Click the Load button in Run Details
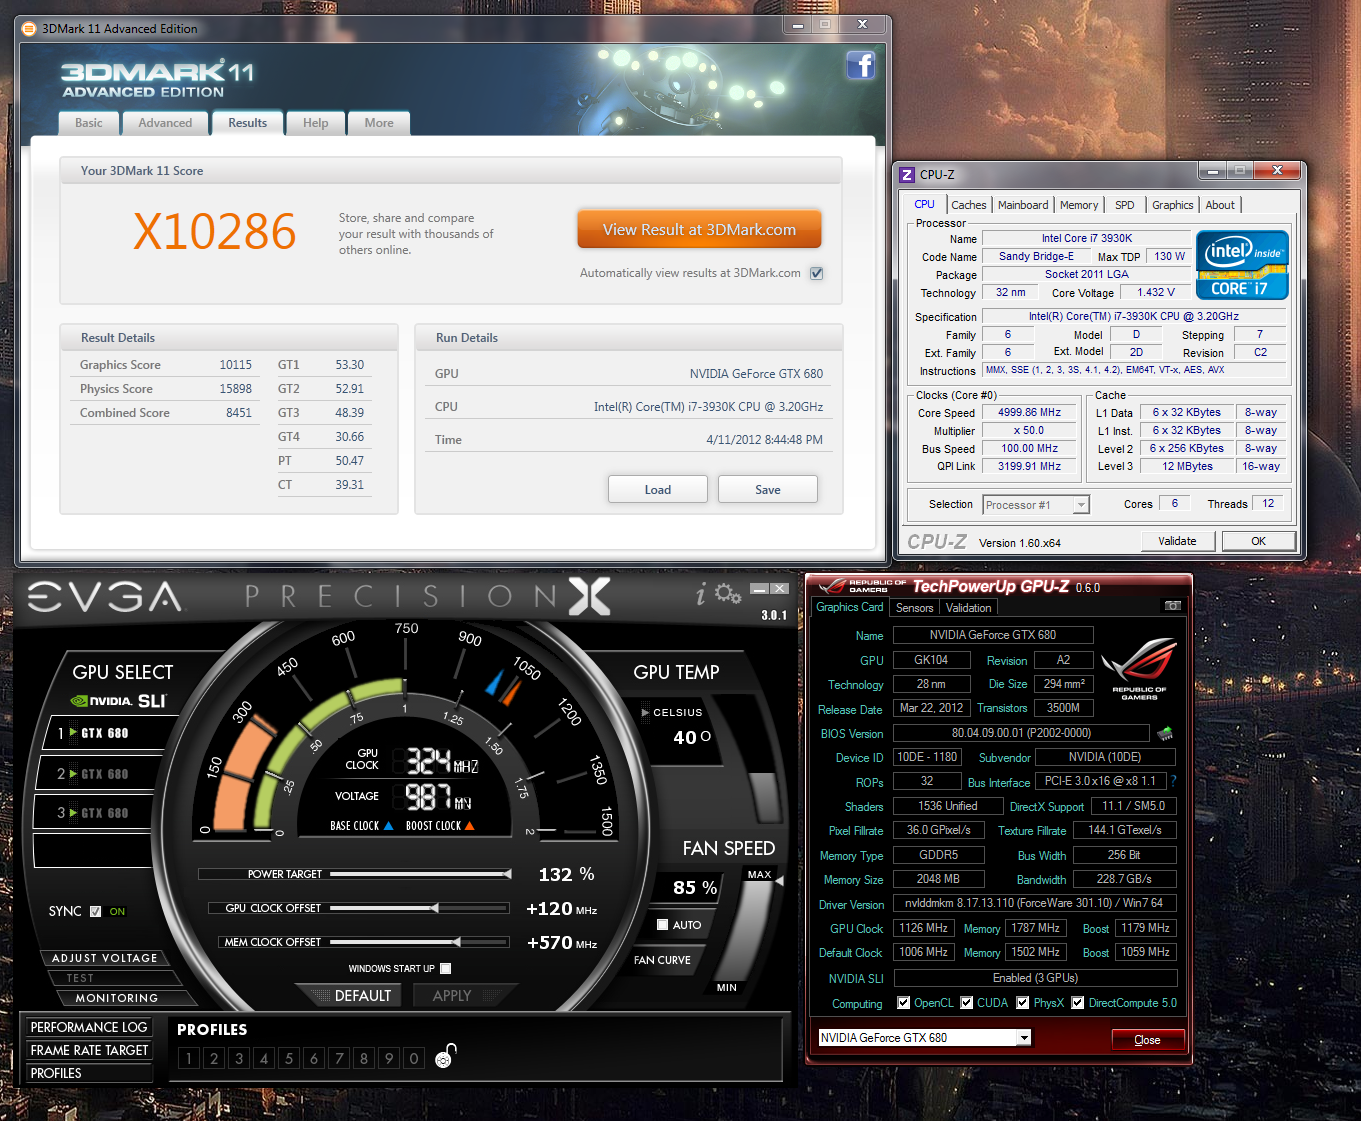1361x1121 pixels. pyautogui.click(x=658, y=489)
